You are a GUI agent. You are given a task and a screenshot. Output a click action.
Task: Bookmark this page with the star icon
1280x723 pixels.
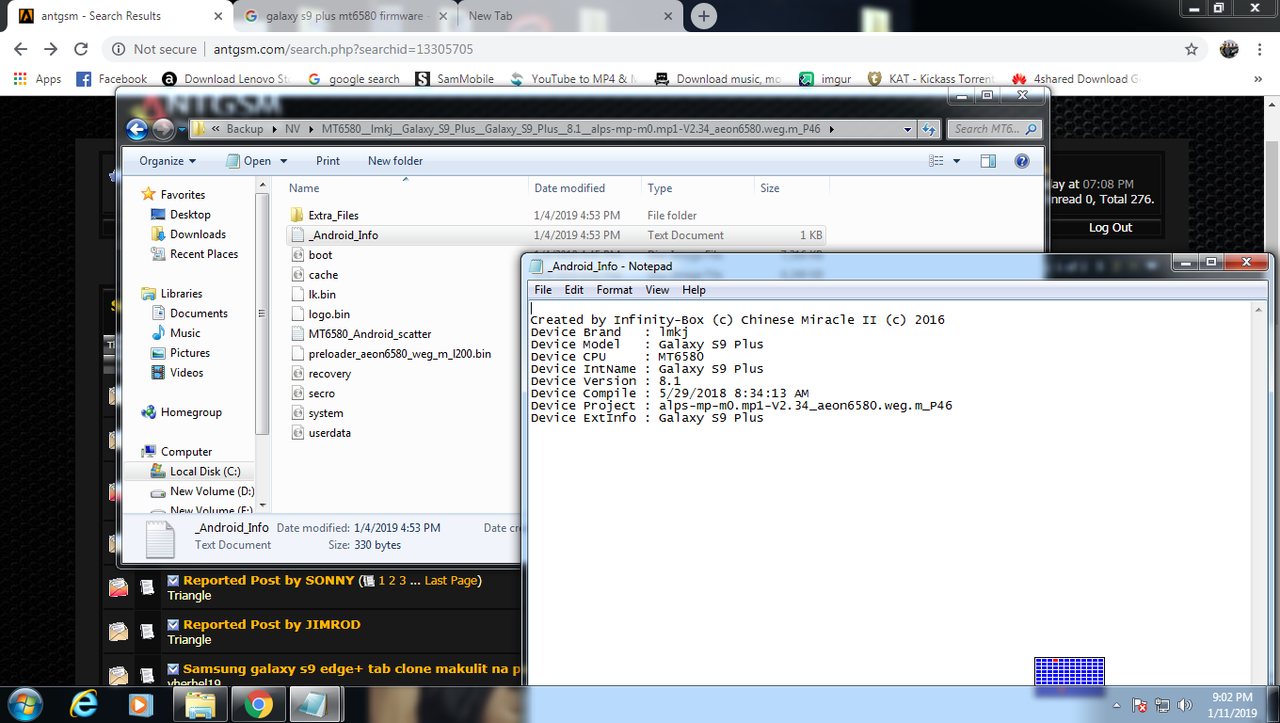[1191, 49]
